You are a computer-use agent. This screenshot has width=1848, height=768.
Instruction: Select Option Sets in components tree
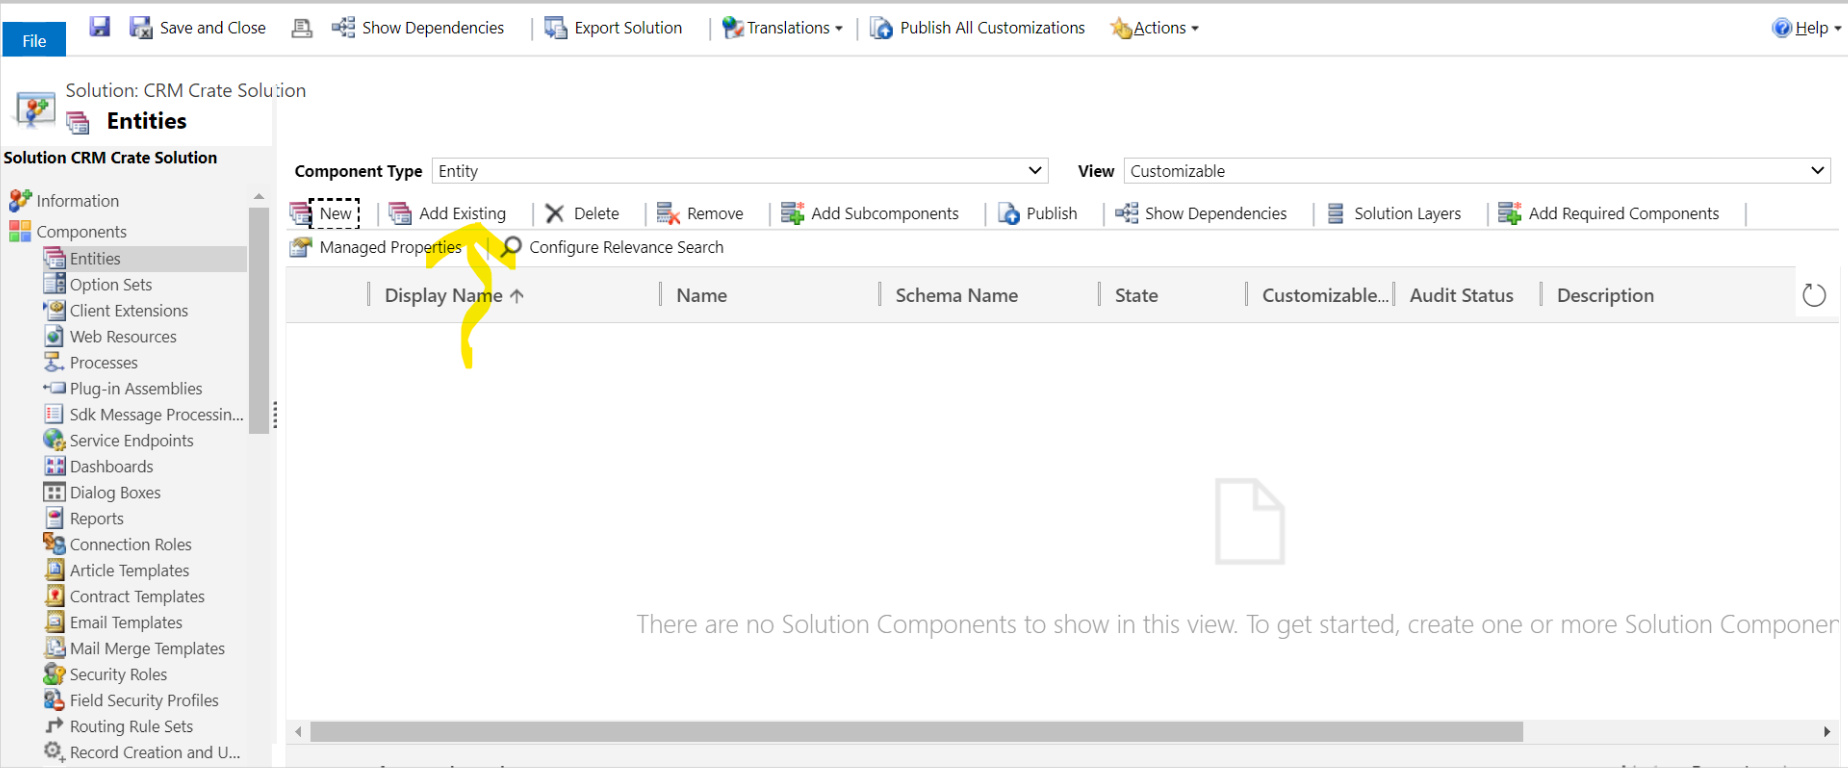pyautogui.click(x=110, y=284)
